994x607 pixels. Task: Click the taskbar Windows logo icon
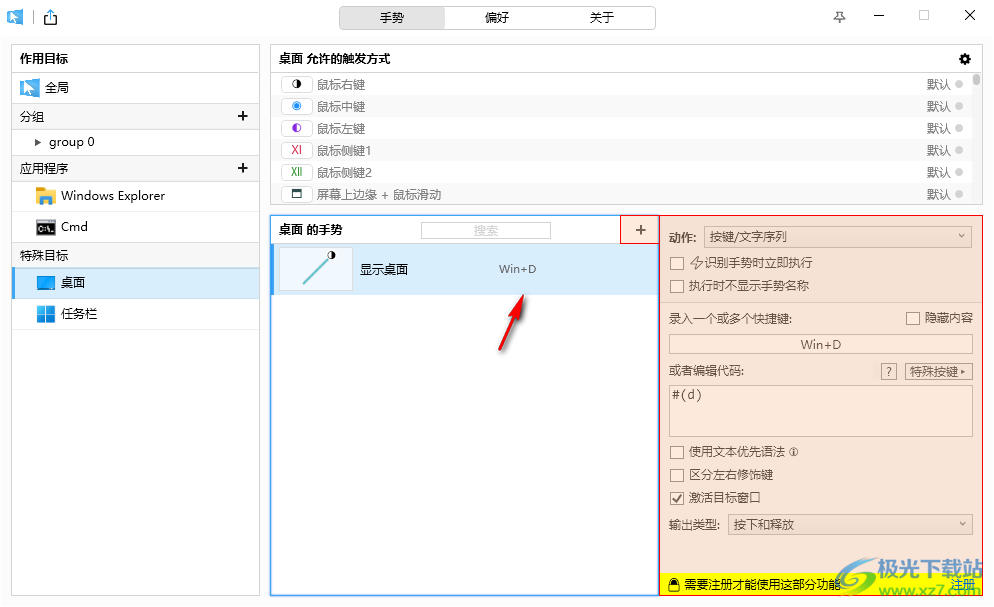pos(46,314)
